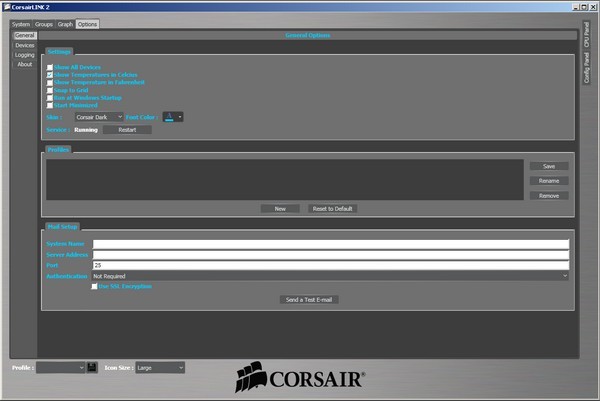Click the Port field containing 25
Screen dimensions: 600x401
331,265
